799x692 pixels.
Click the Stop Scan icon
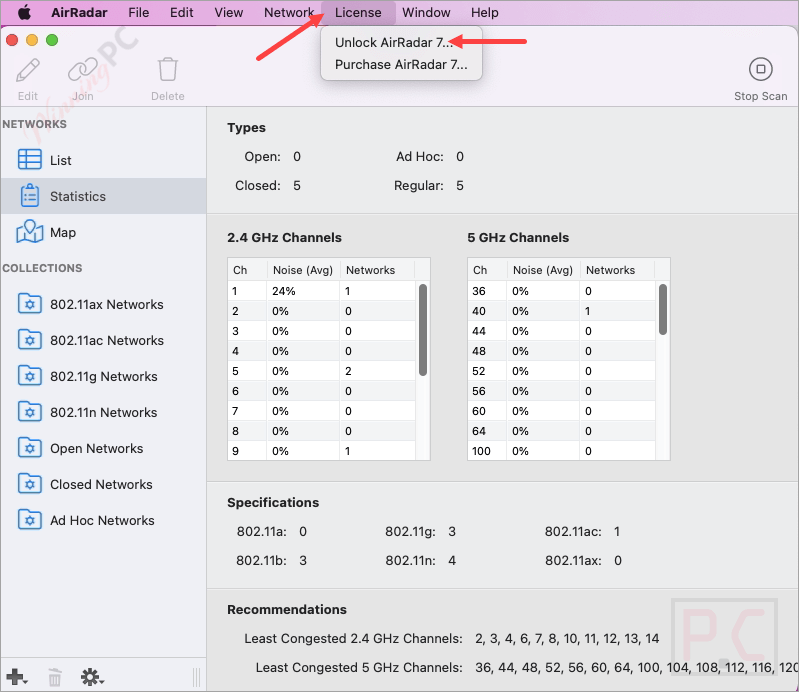tap(760, 69)
